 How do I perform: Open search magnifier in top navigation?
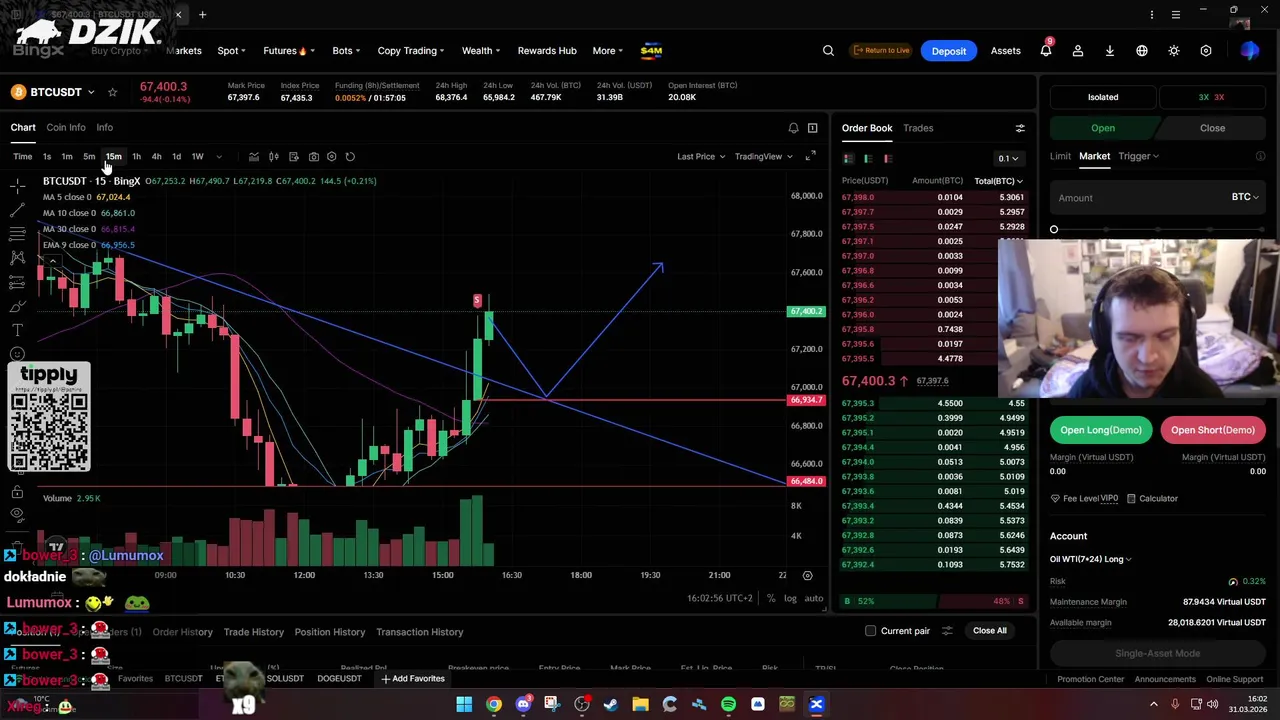[x=828, y=51]
